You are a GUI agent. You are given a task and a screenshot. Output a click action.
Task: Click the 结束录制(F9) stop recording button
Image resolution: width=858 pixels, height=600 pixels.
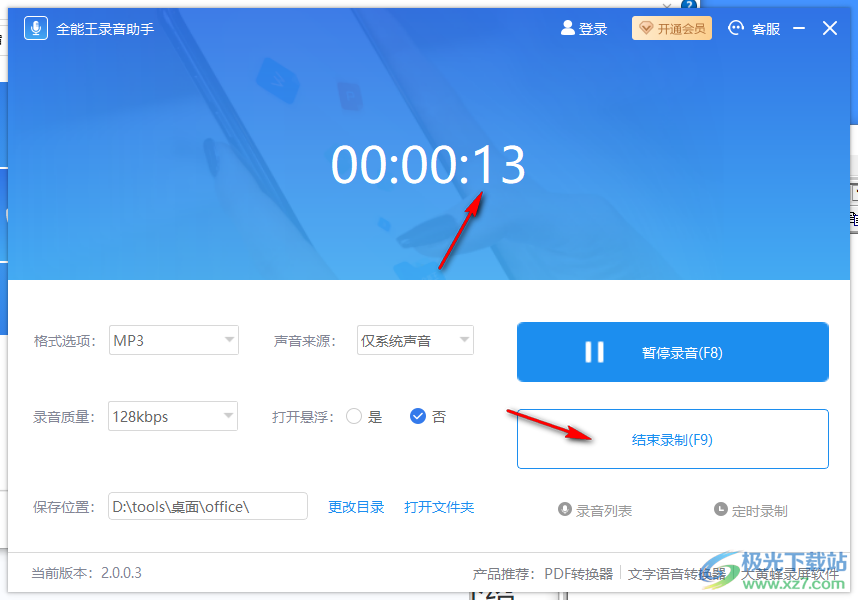click(672, 439)
